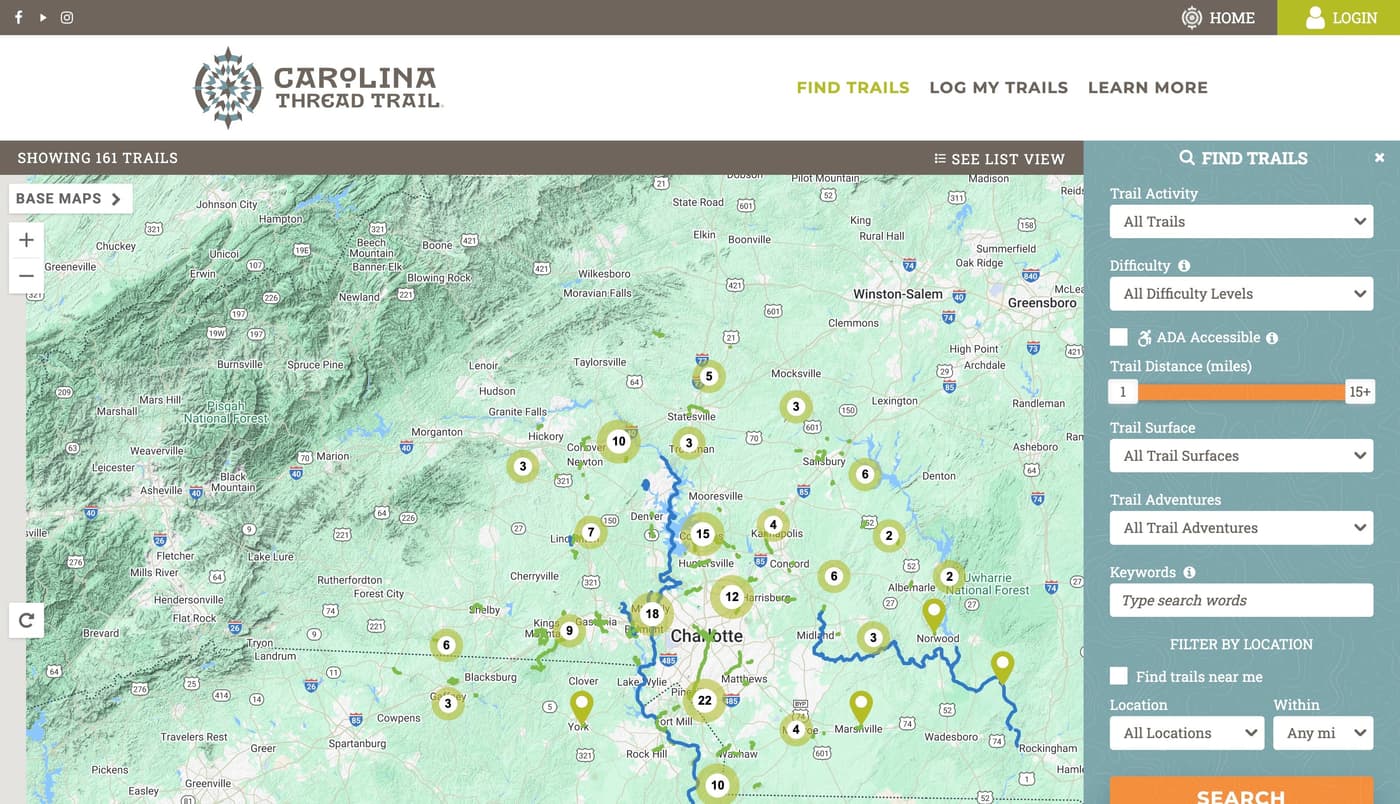The height and width of the screenshot is (804, 1400).
Task: Click the Keywords search field
Action: tap(1241, 600)
